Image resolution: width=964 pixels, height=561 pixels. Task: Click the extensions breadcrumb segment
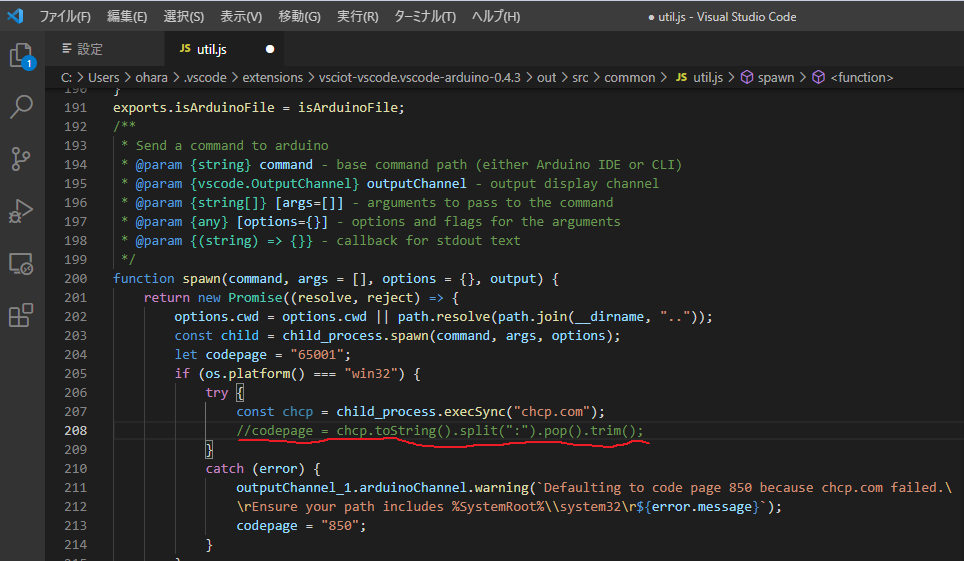pyautogui.click(x=272, y=78)
